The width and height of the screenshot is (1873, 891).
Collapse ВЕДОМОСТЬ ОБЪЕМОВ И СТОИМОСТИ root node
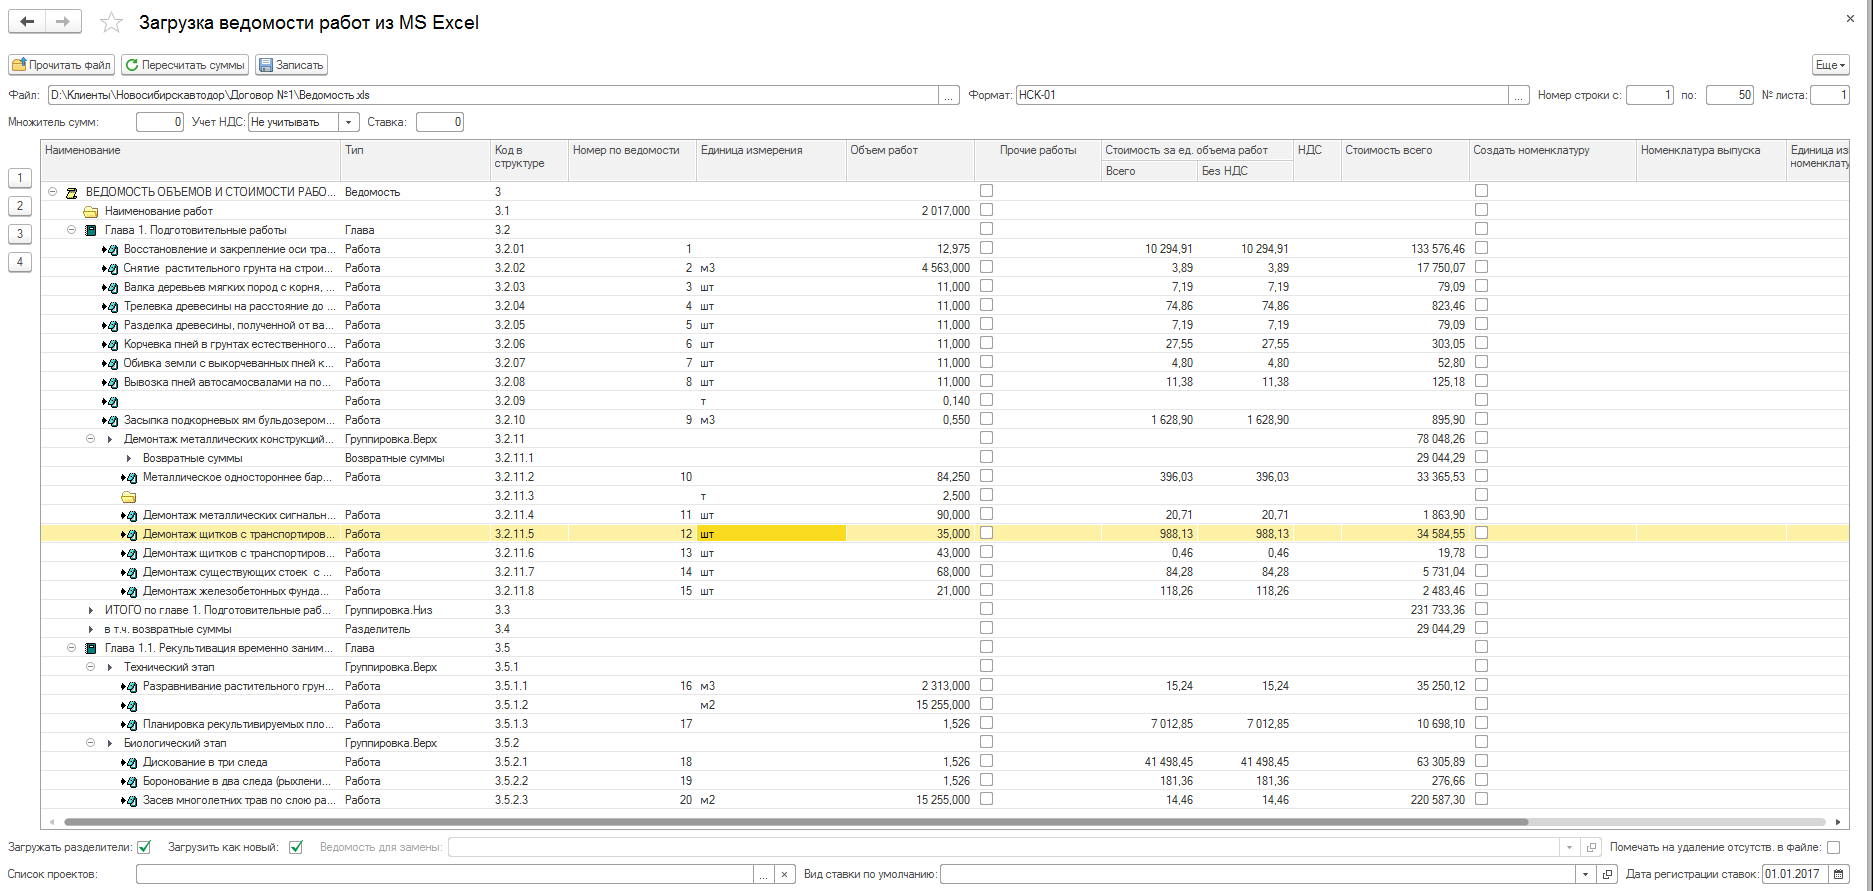point(52,192)
